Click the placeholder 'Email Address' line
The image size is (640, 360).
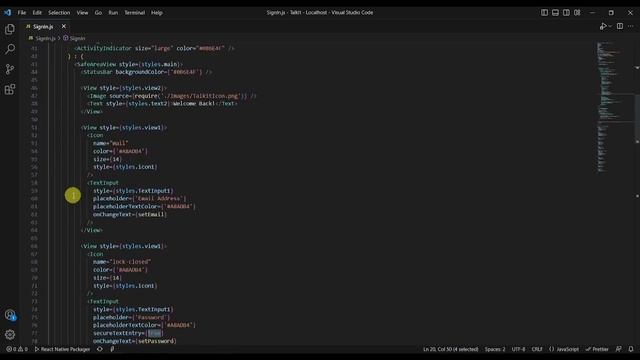click(x=139, y=199)
